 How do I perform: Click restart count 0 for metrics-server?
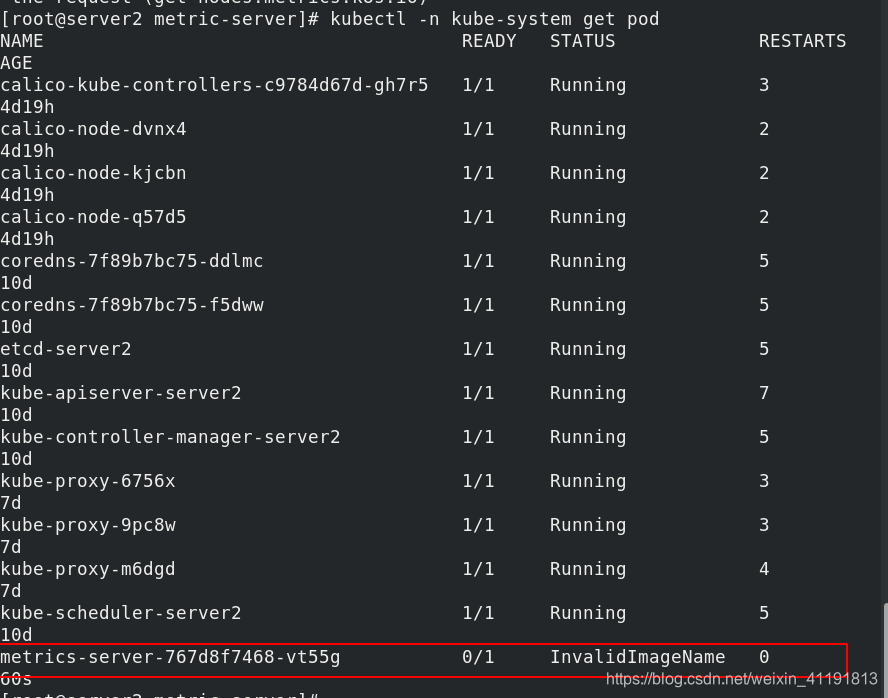coord(764,657)
